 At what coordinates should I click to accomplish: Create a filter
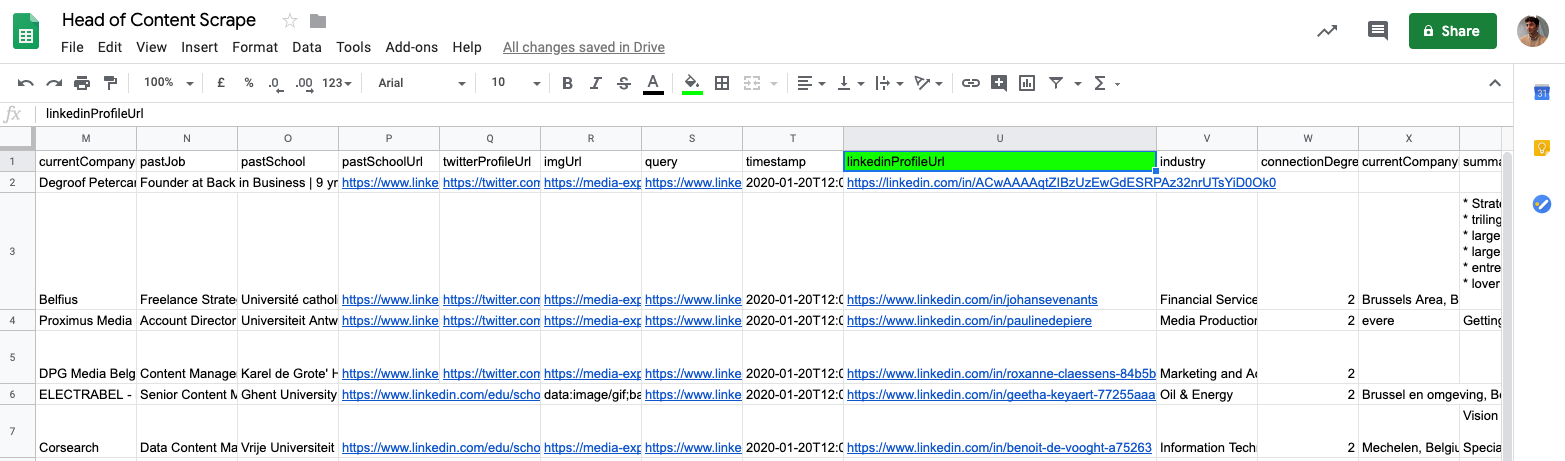[x=1056, y=83]
